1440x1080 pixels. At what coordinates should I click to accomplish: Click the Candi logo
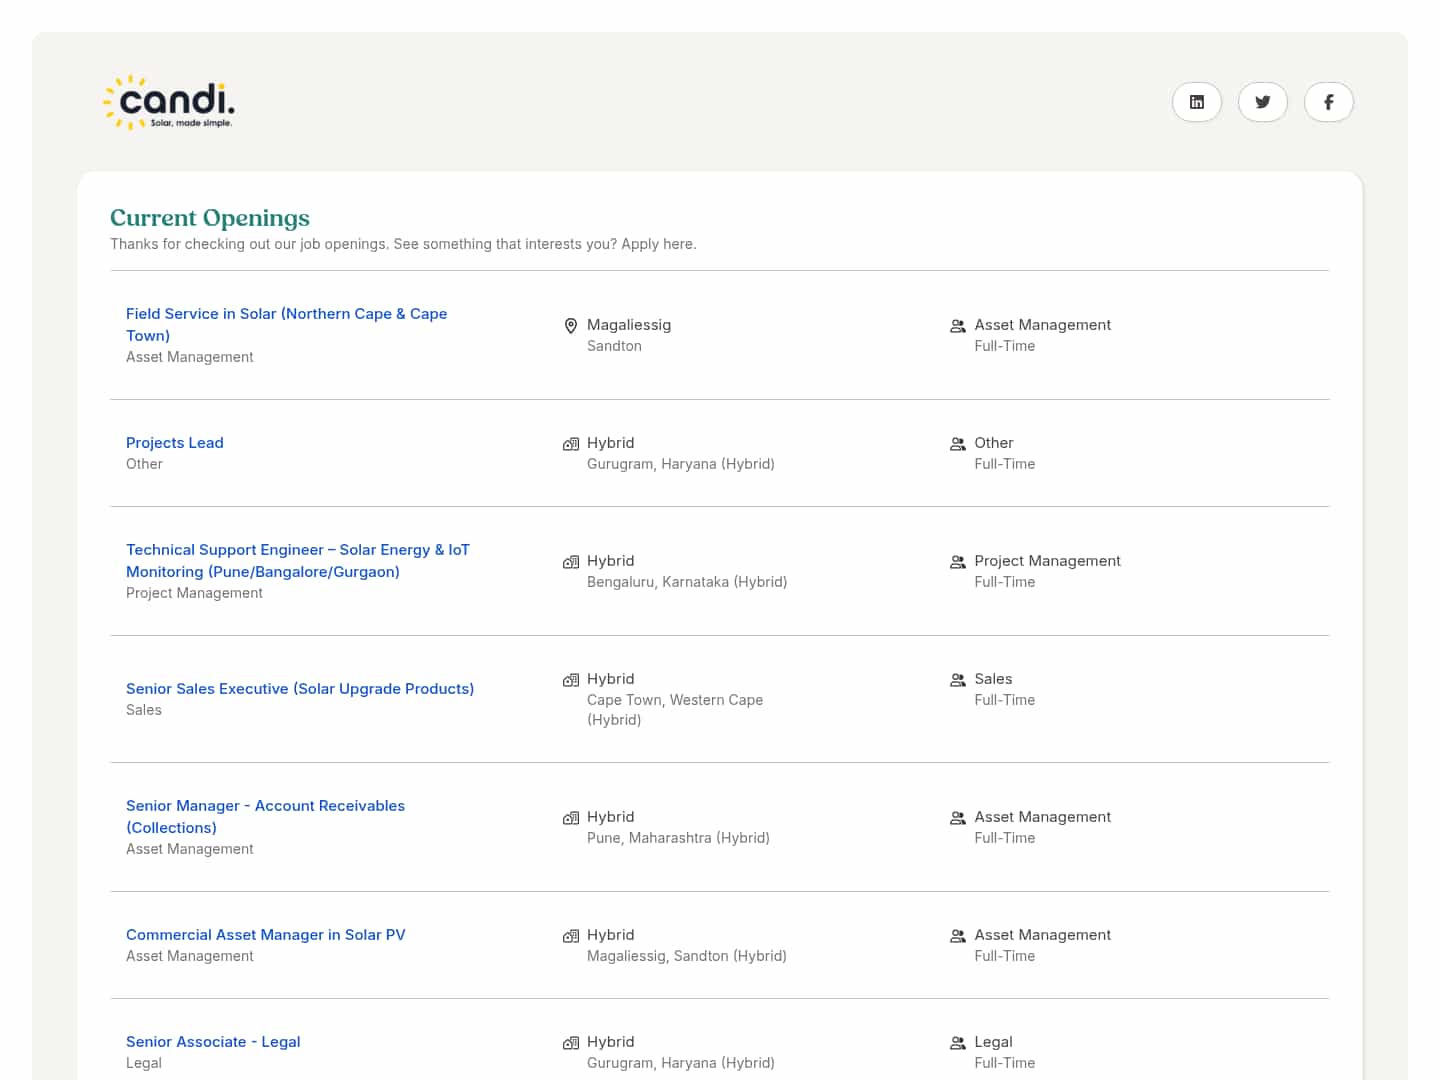tap(170, 103)
